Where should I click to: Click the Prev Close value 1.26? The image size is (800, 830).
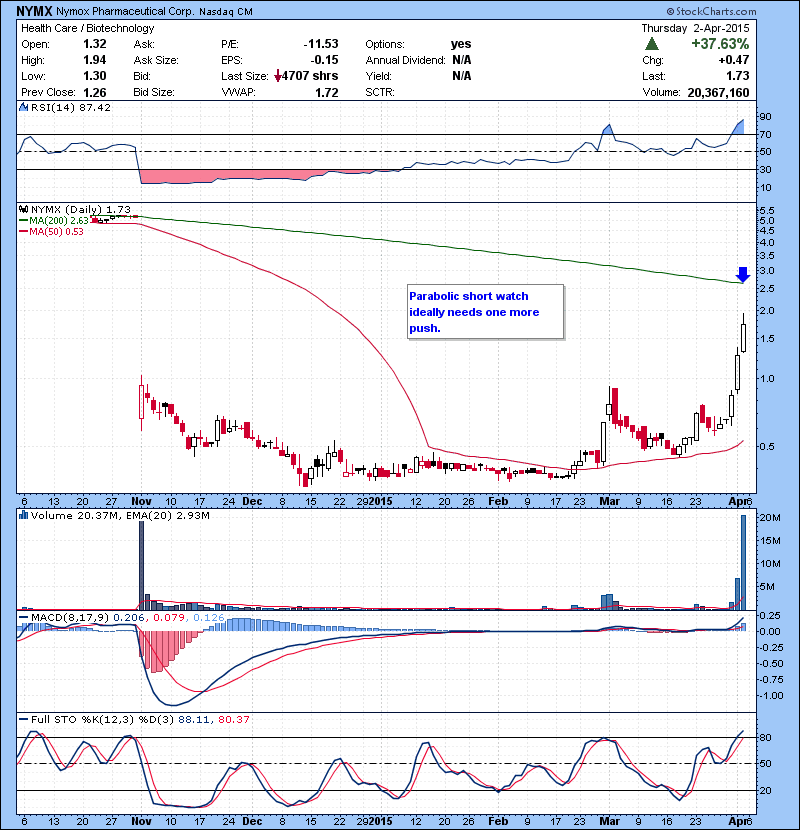pos(95,92)
